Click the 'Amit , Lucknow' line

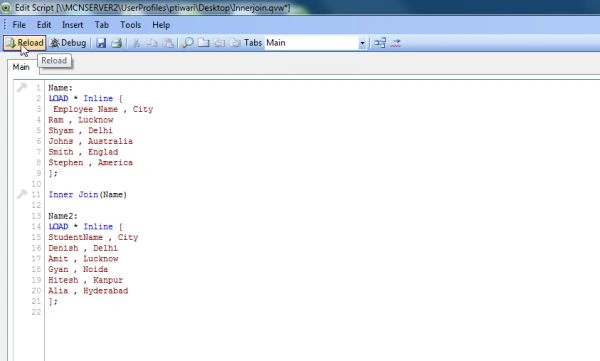[83, 259]
